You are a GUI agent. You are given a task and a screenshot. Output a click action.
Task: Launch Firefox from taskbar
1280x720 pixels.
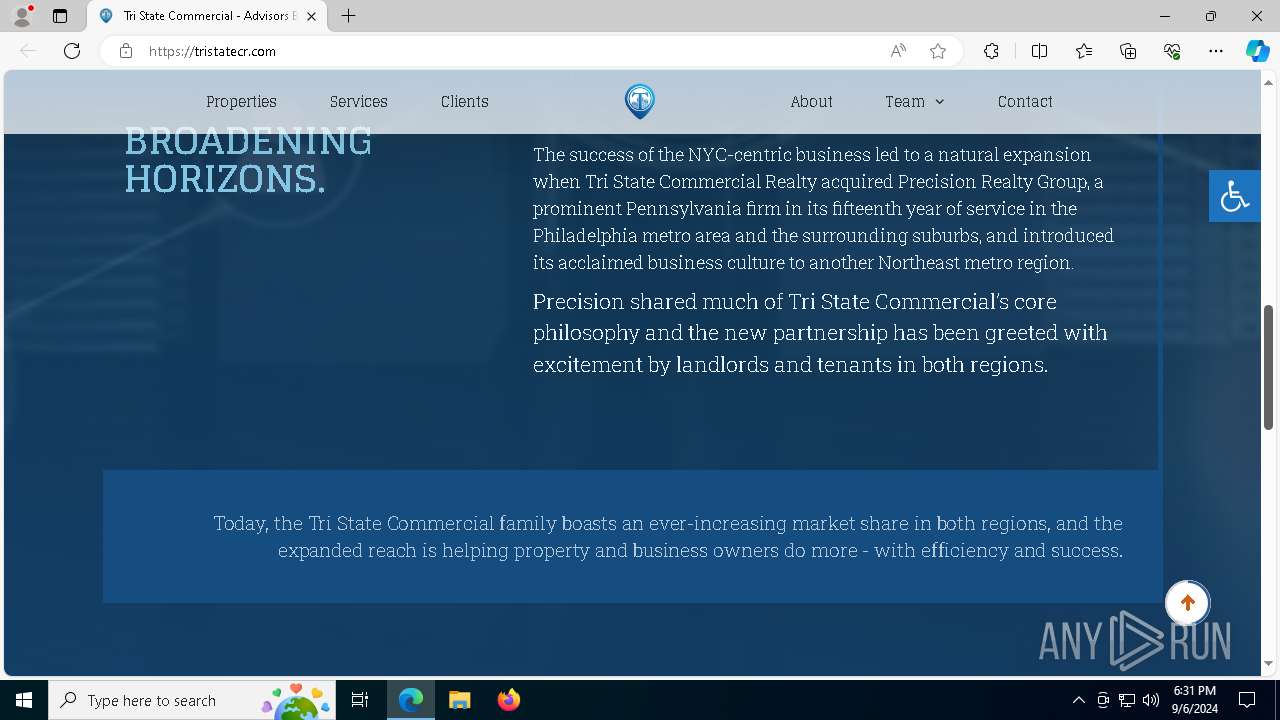pyautogui.click(x=509, y=700)
